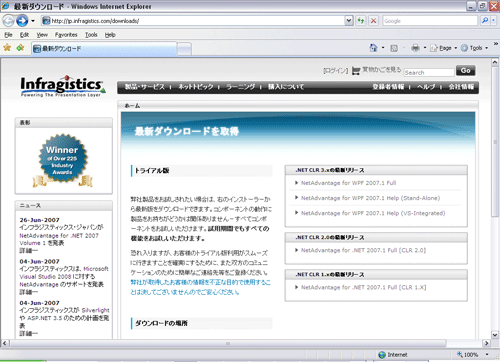Screen dimensions: 500x362
Task: Open search provider options dropdown
Action: (493, 21)
